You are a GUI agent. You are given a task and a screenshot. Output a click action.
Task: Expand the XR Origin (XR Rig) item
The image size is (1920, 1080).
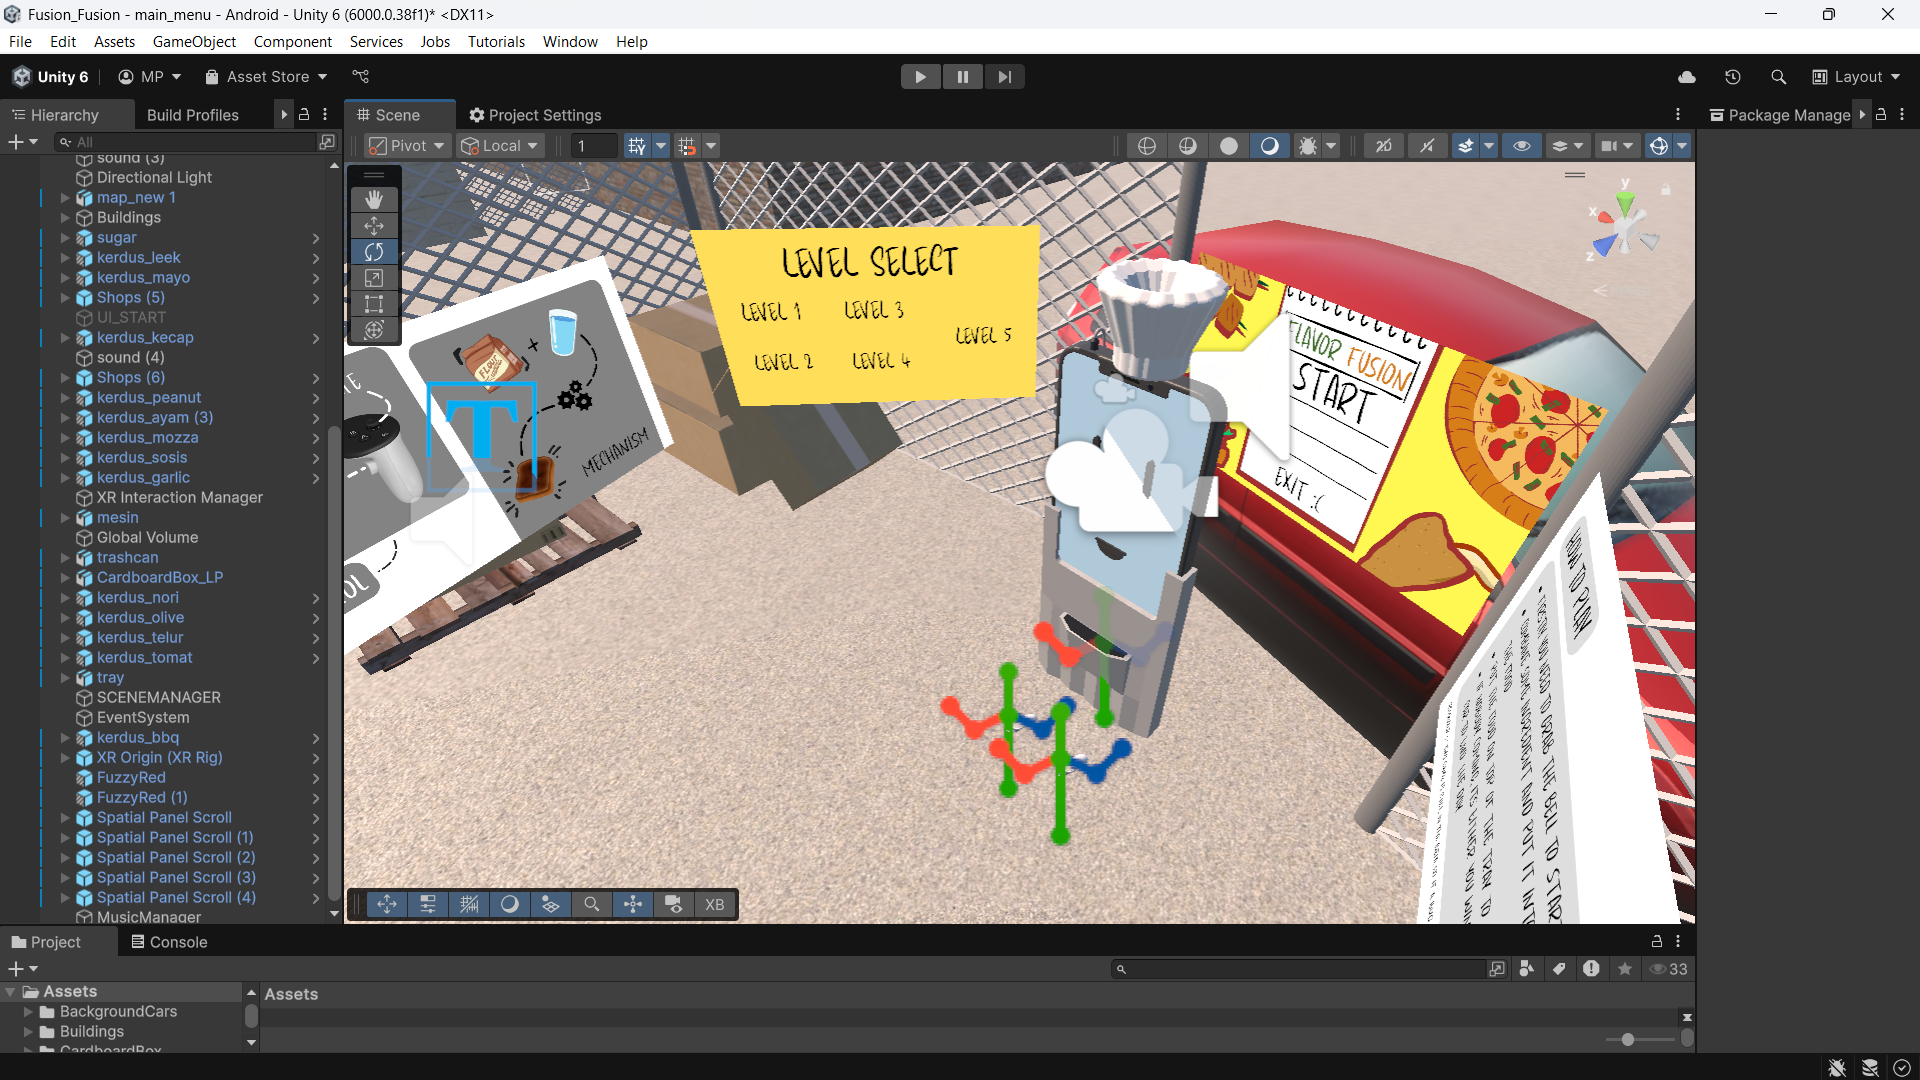[x=65, y=758]
